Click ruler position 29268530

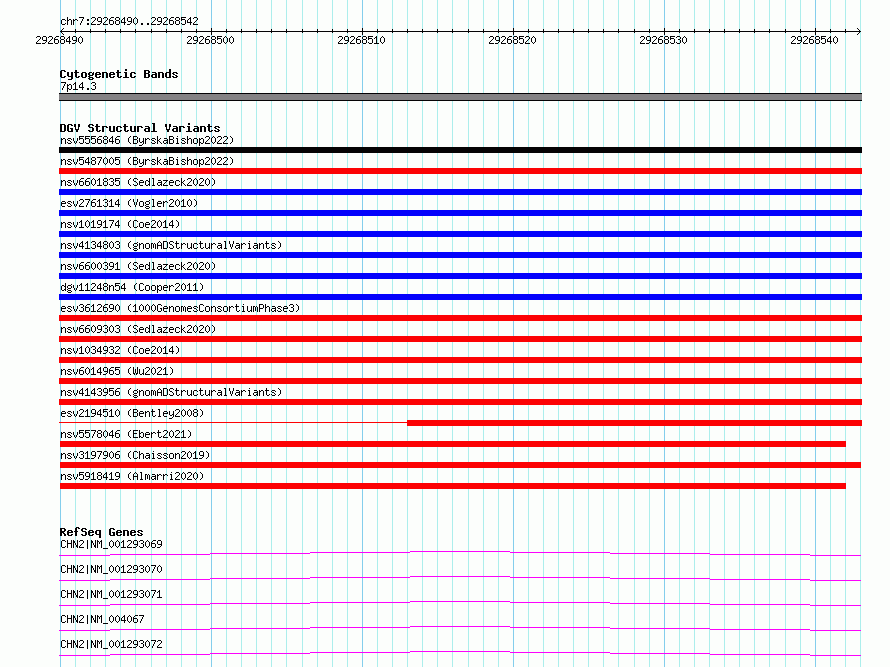(x=664, y=40)
